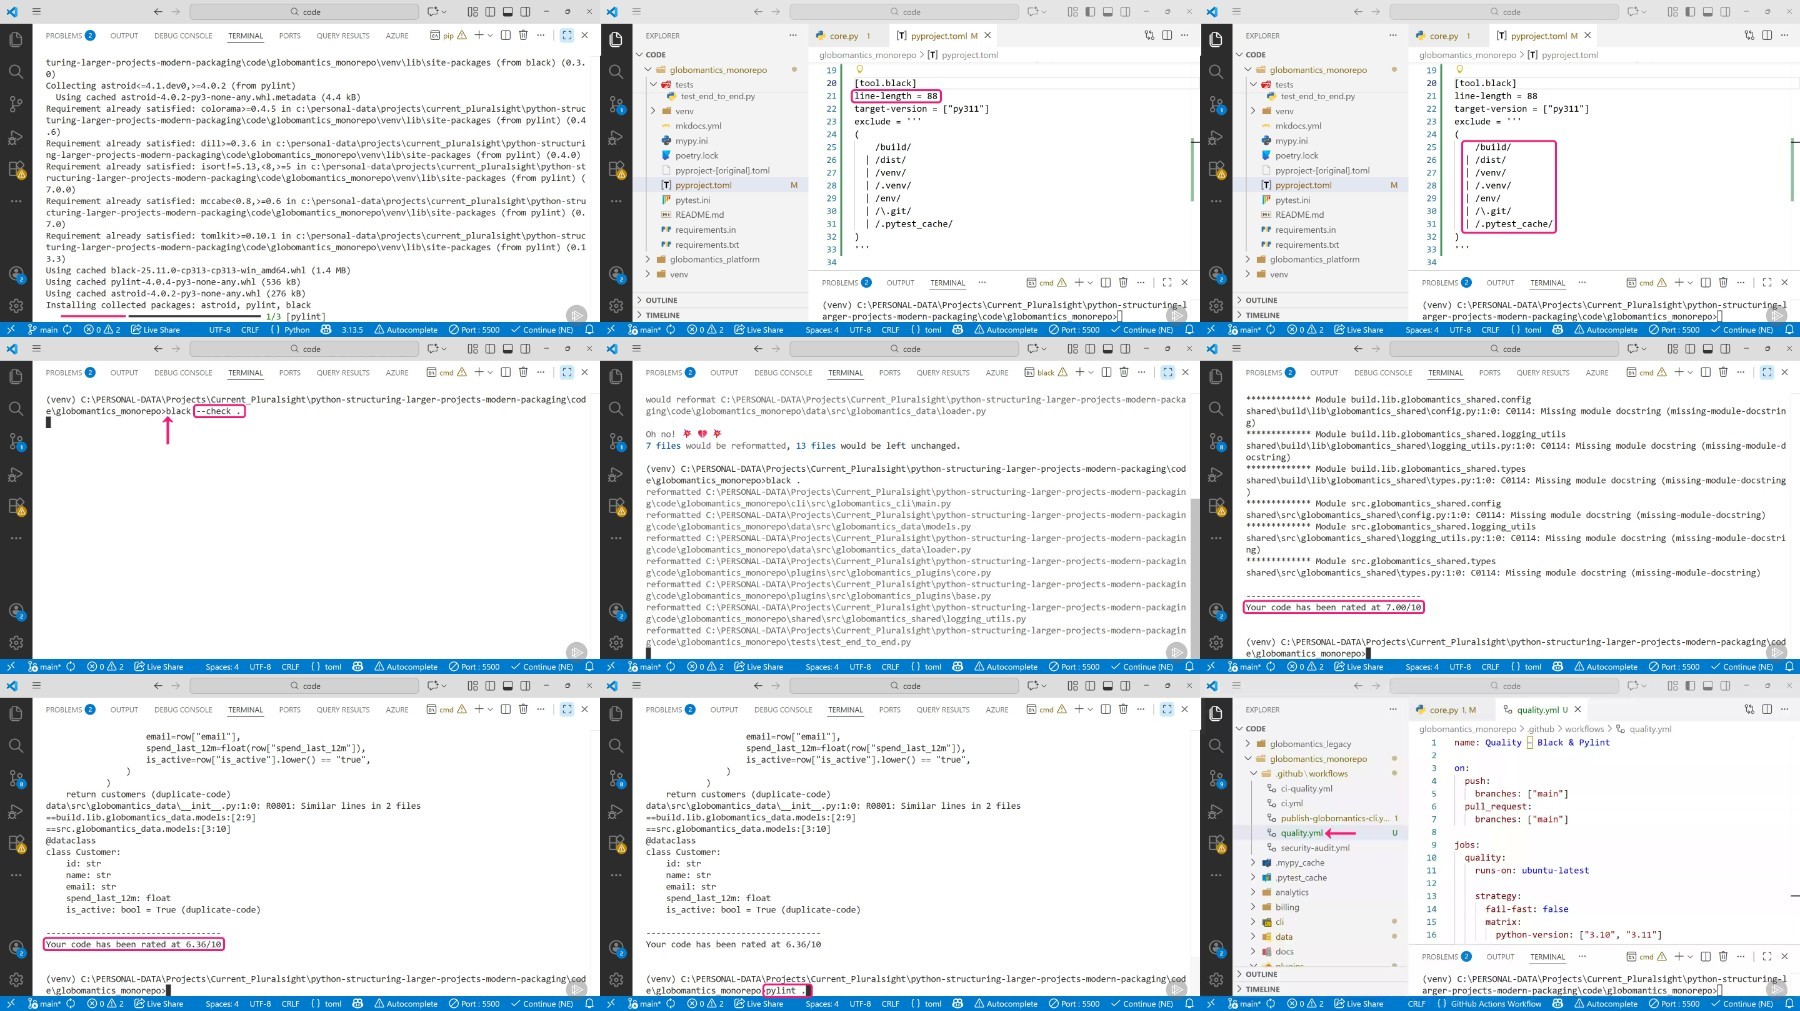Kill the cmd terminal in the quality.yml window
Screen dimensions: 1800x1011
(x=1723, y=956)
